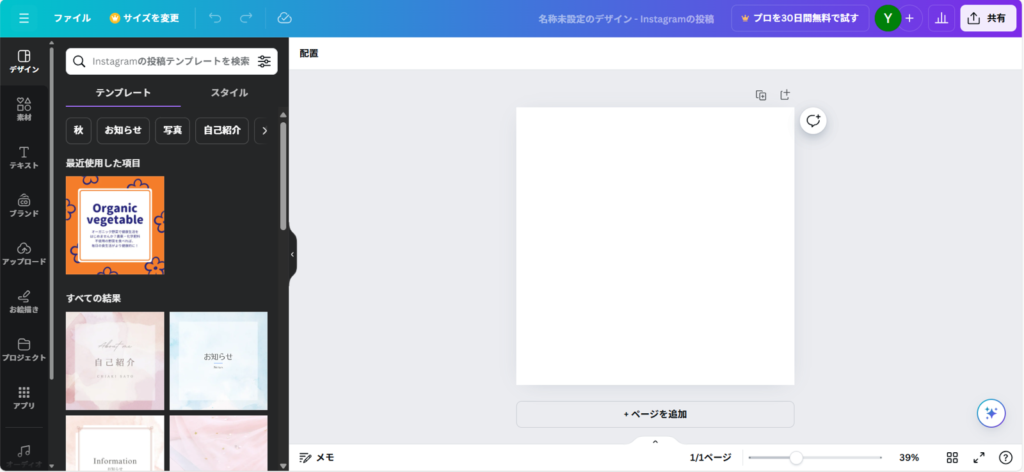Click the ページを追加 button
Viewport: 1024px width, 472px height.
point(655,414)
